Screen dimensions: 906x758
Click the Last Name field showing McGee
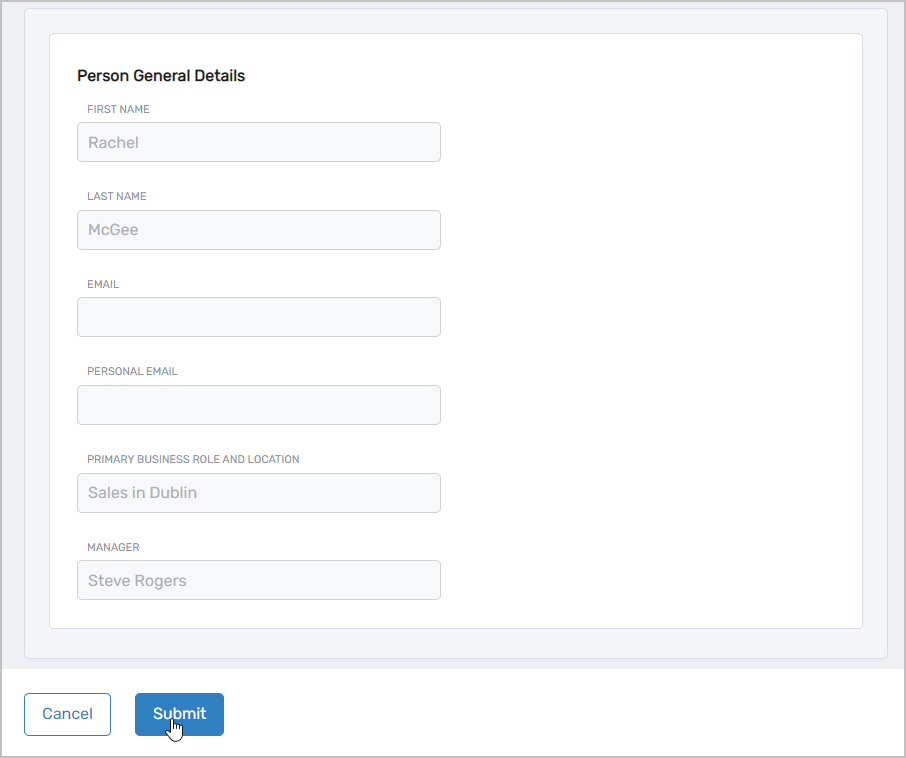pos(259,230)
